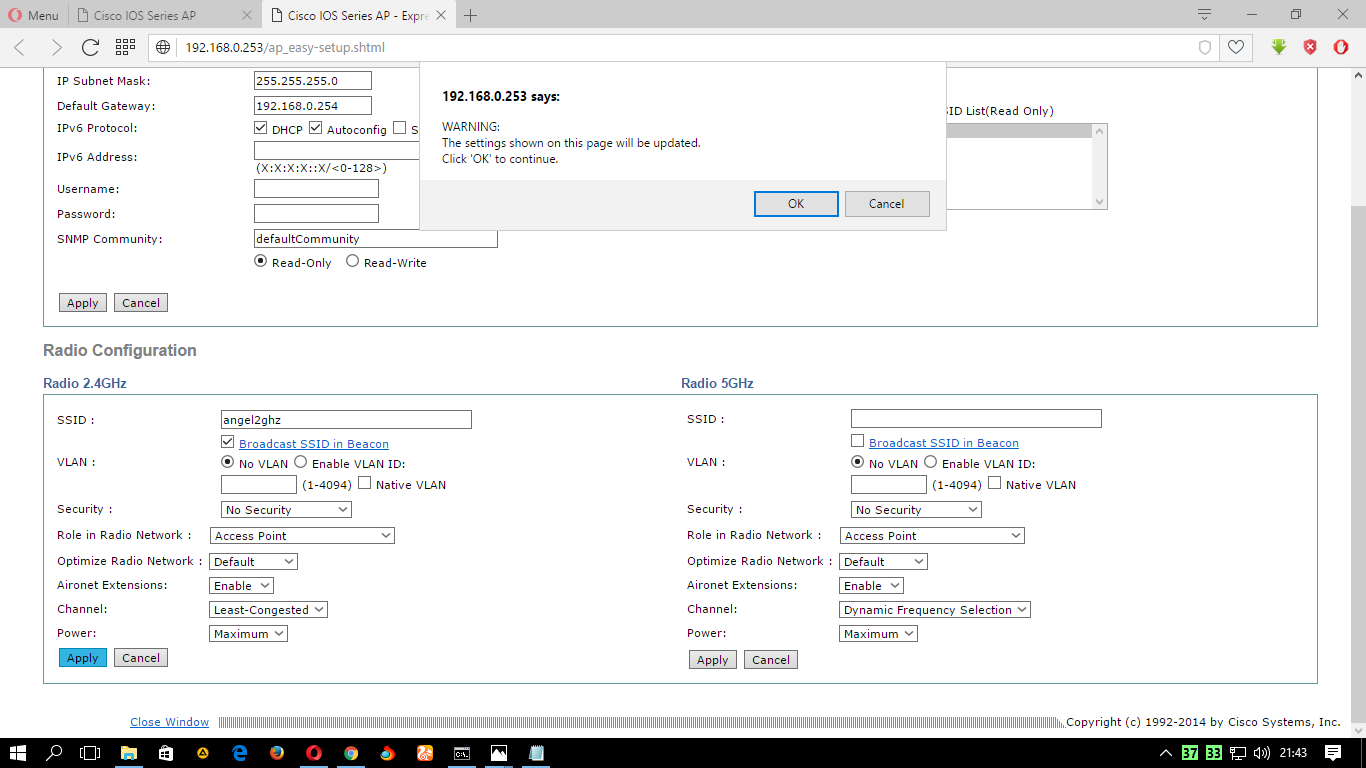Image resolution: width=1366 pixels, height=768 pixels.
Task: Click the Username input field
Action: (316, 189)
